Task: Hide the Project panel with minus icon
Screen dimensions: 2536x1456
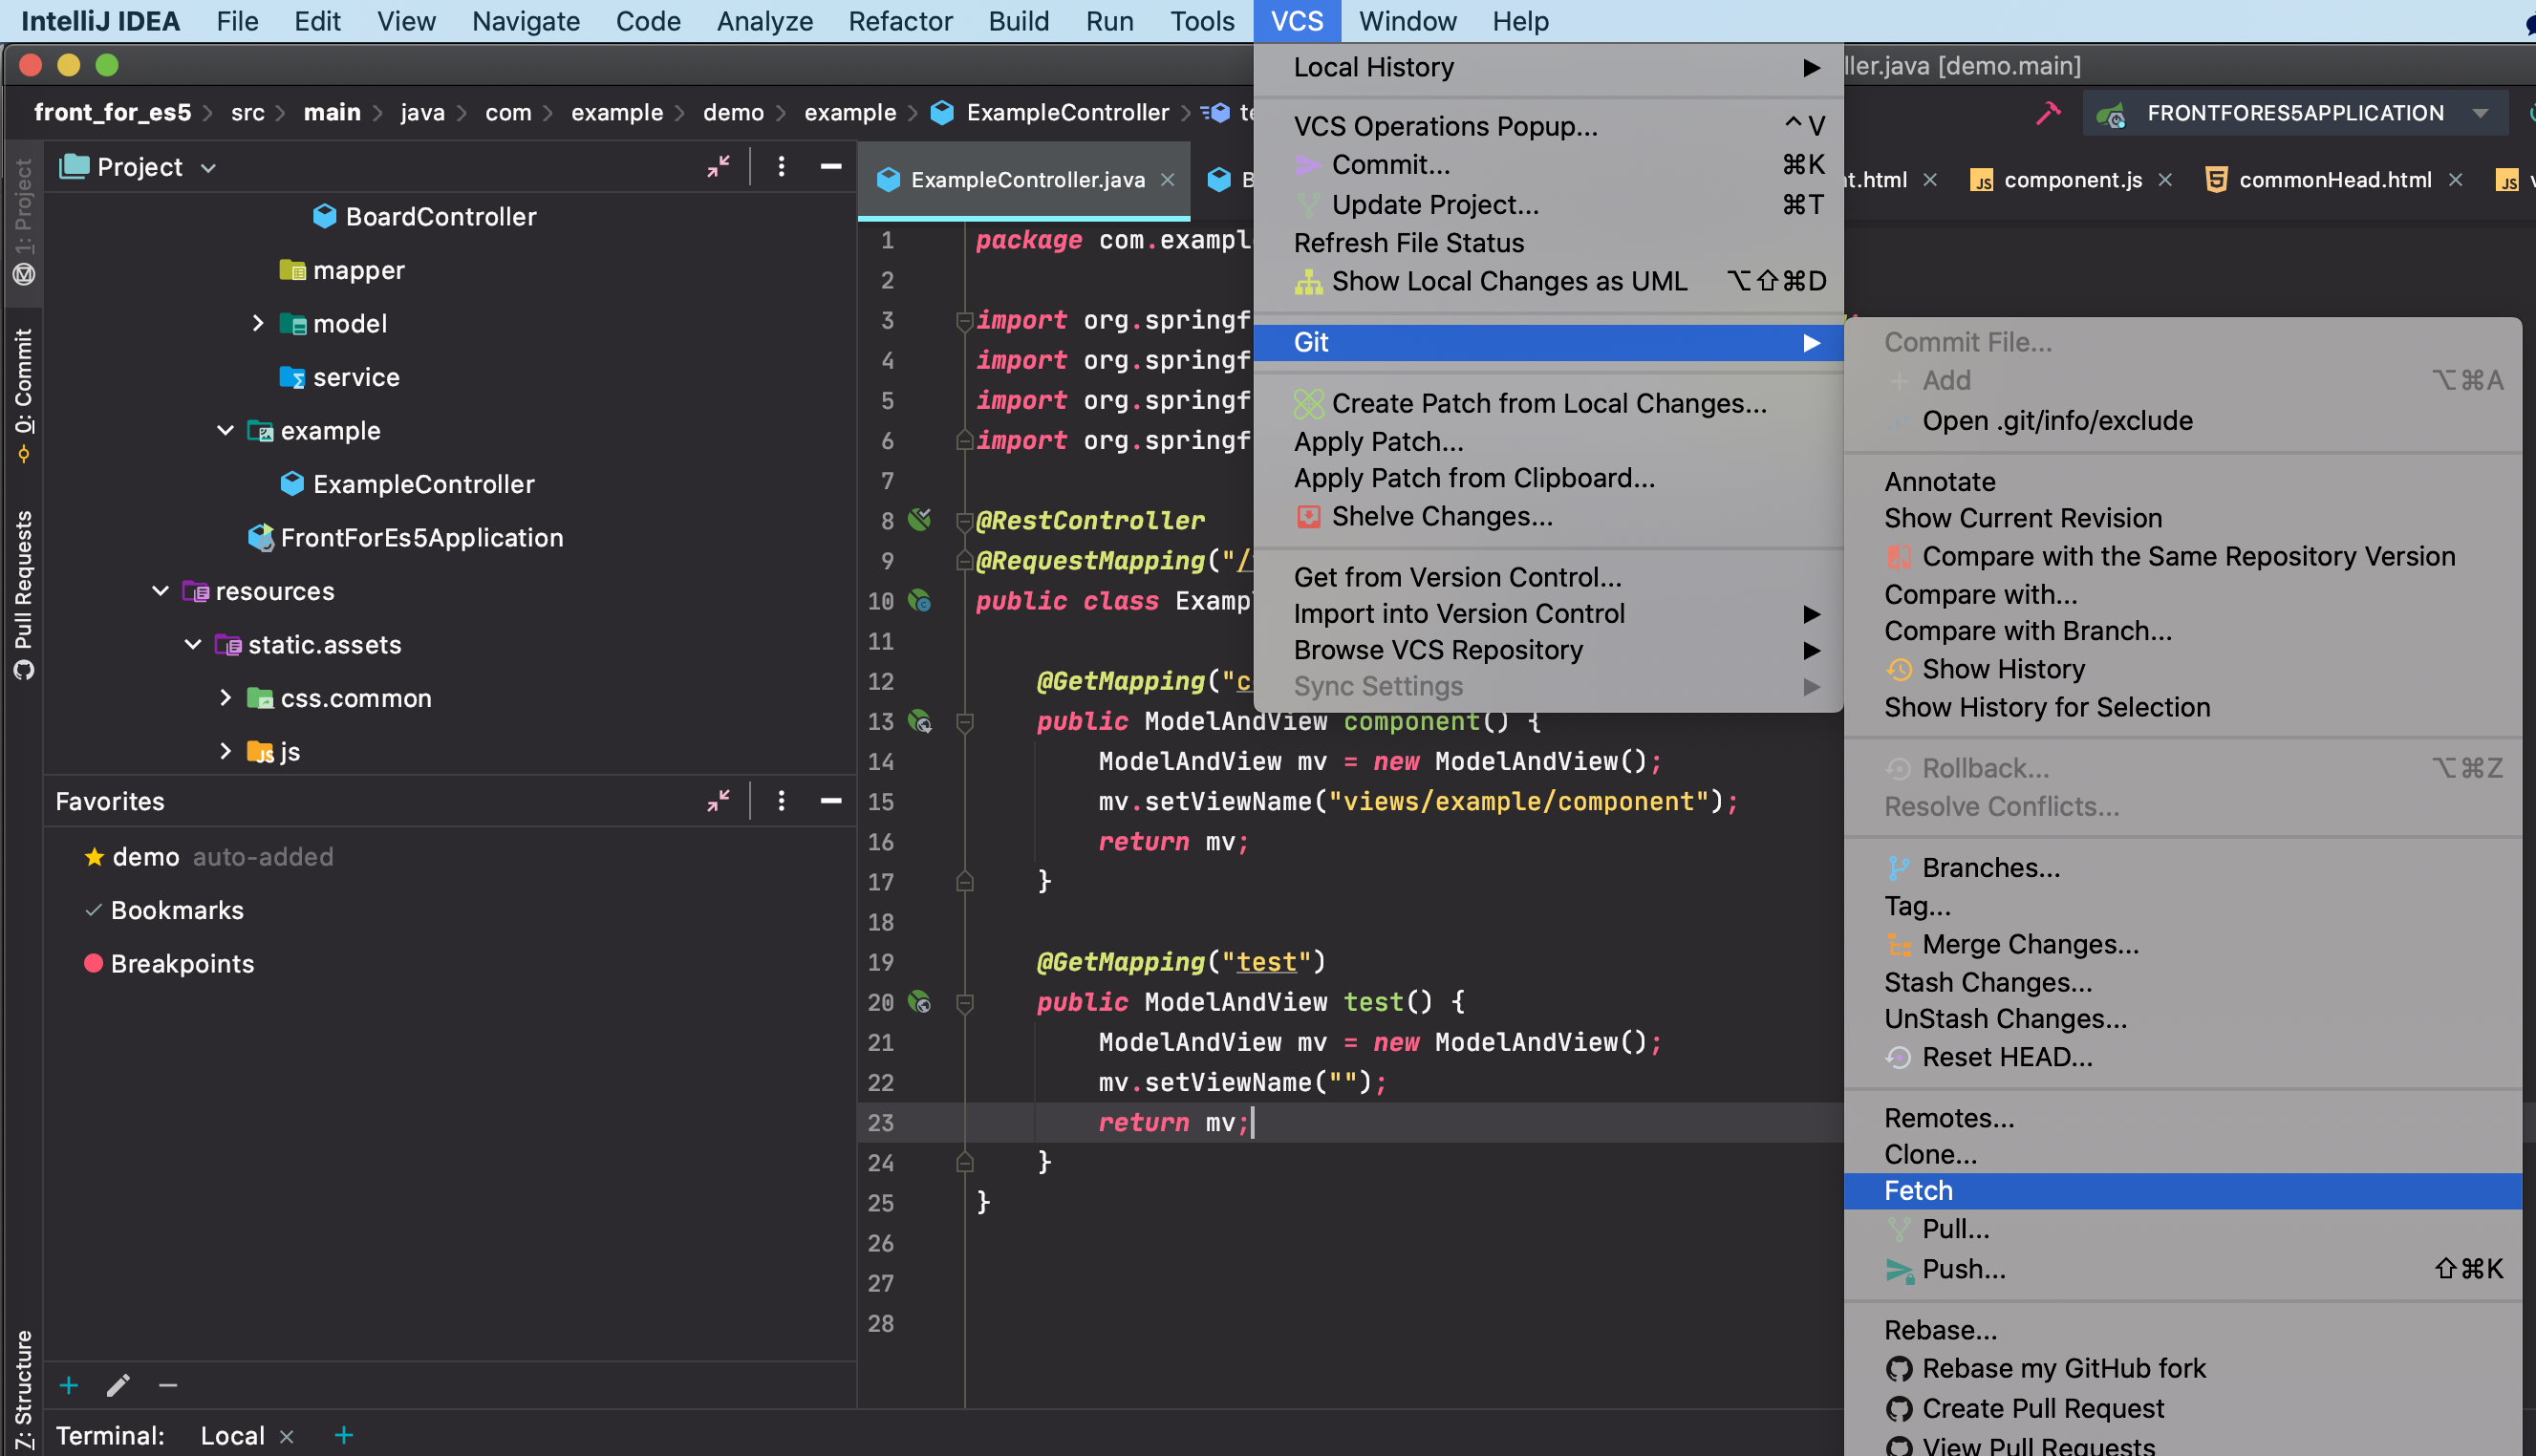Action: [830, 166]
